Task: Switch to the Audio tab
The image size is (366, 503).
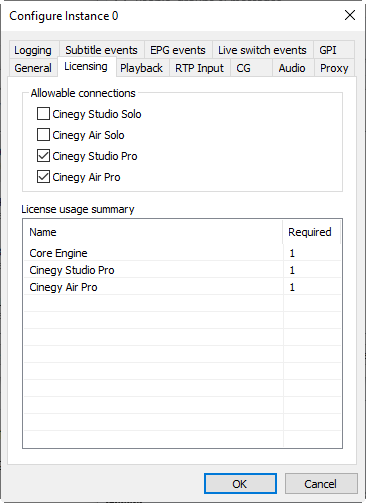Action: tap(292, 68)
